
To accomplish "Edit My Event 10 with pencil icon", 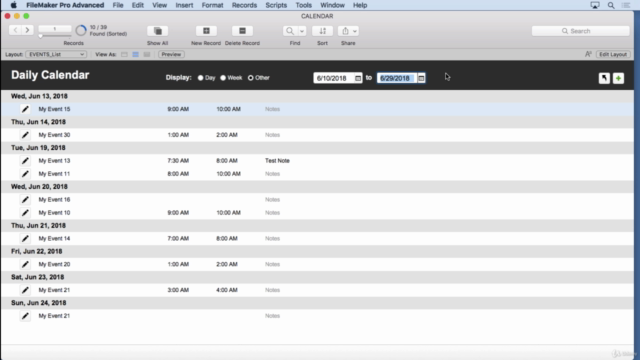I will [25, 213].
